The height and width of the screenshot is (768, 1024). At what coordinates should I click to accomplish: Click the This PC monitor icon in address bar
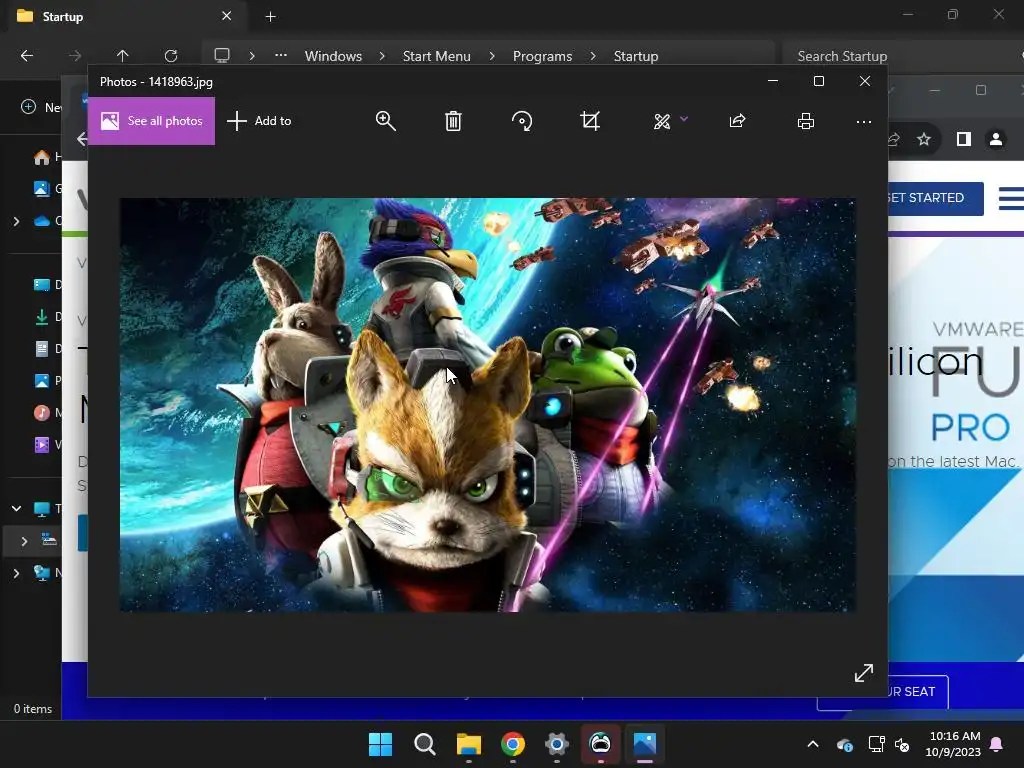(x=222, y=56)
